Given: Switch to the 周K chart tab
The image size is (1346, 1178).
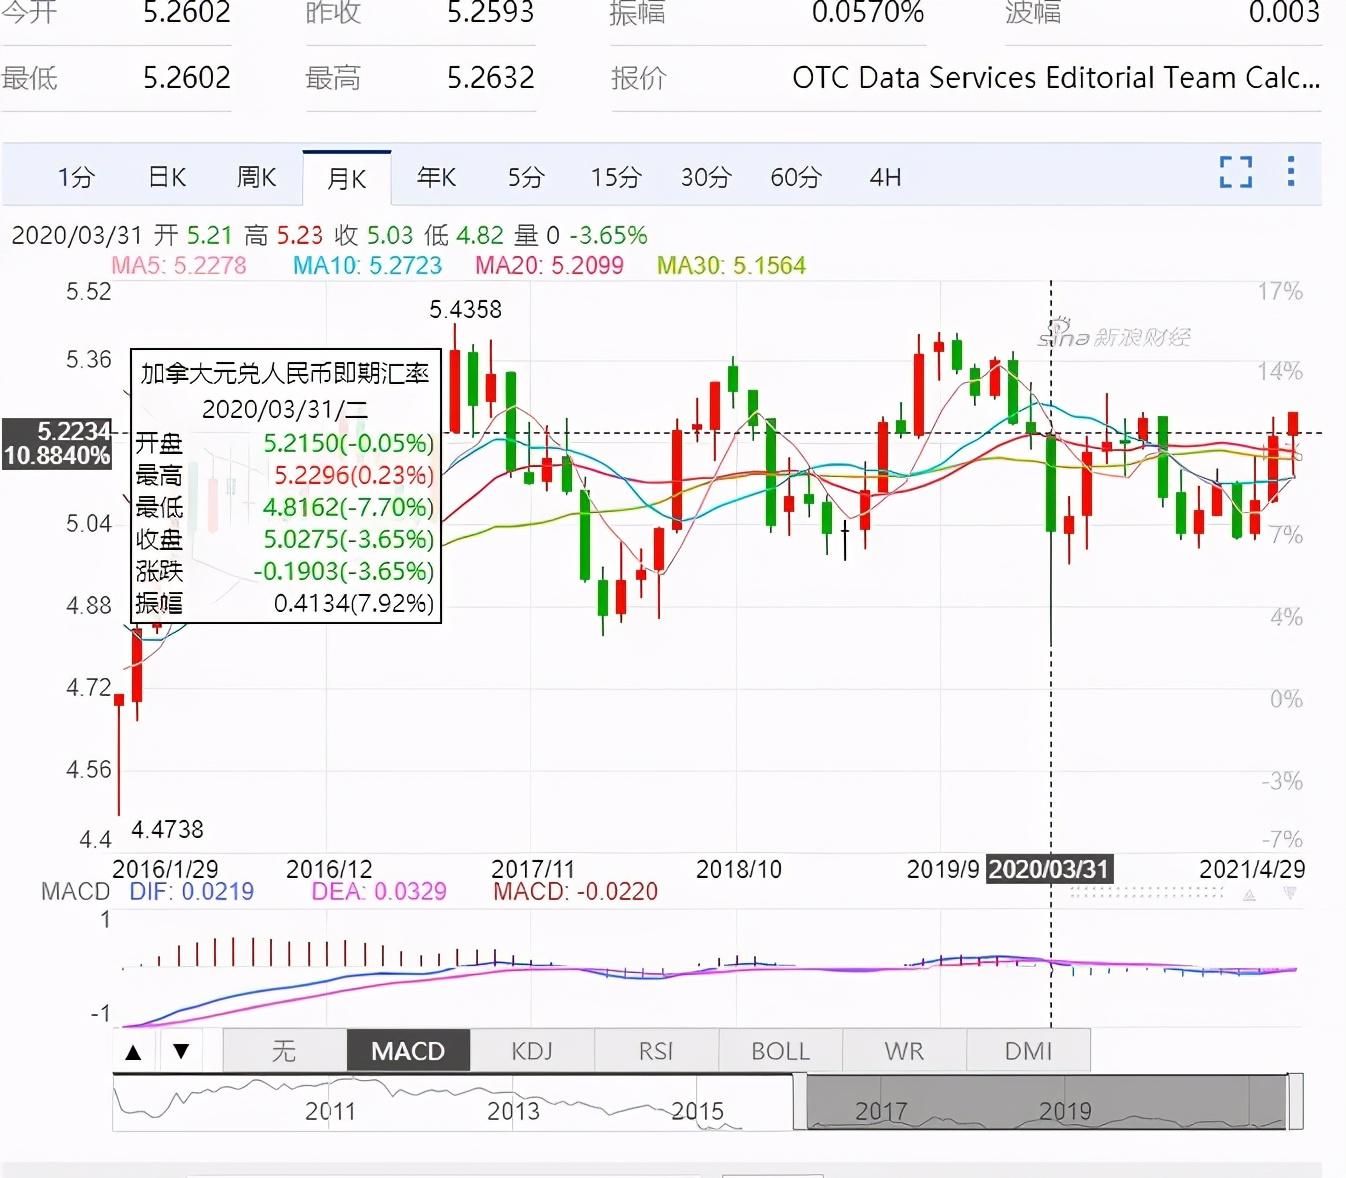Looking at the screenshot, I should pos(256,177).
